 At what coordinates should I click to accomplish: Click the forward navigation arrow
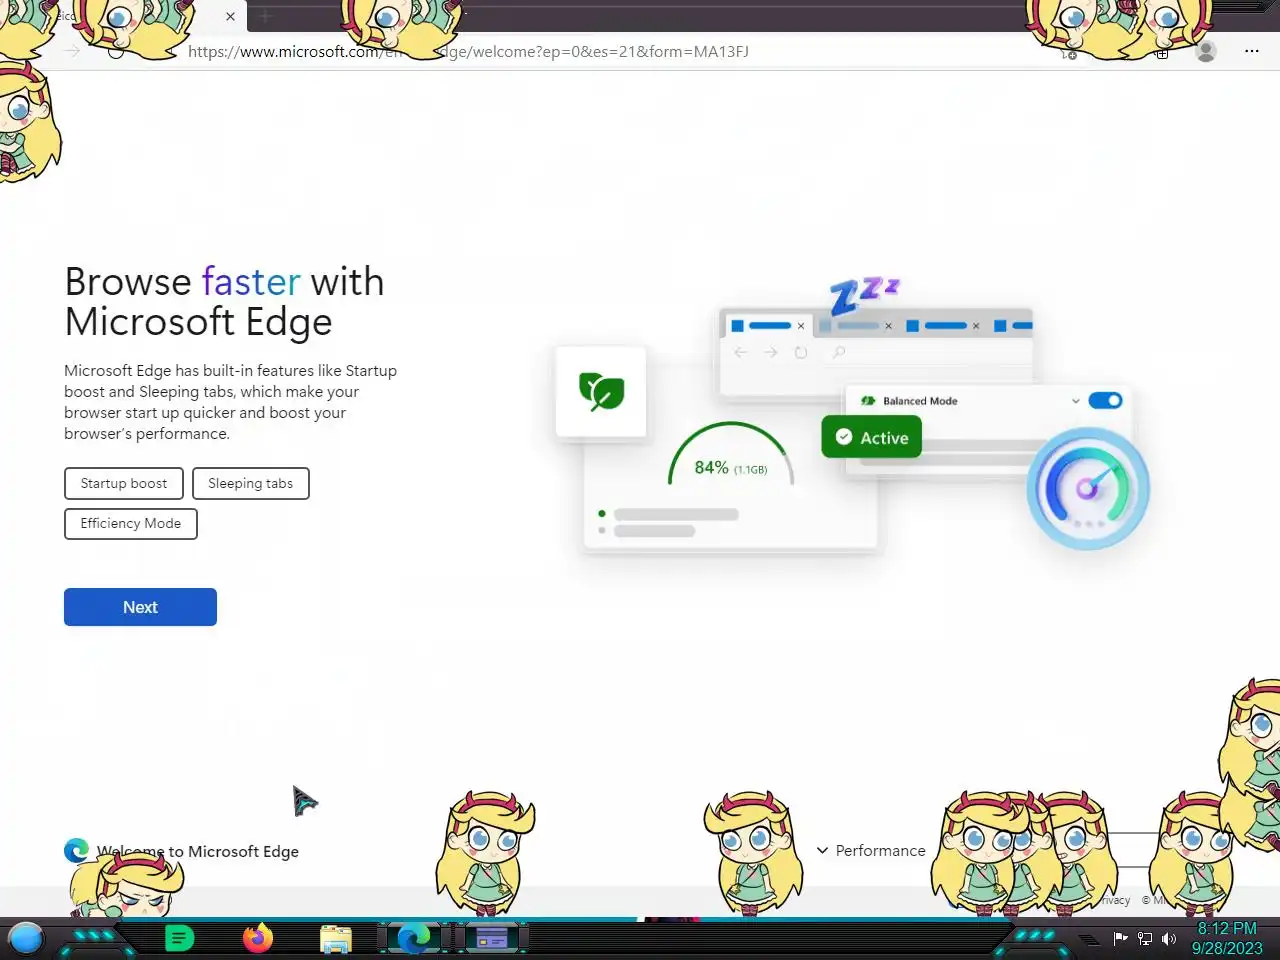[72, 51]
